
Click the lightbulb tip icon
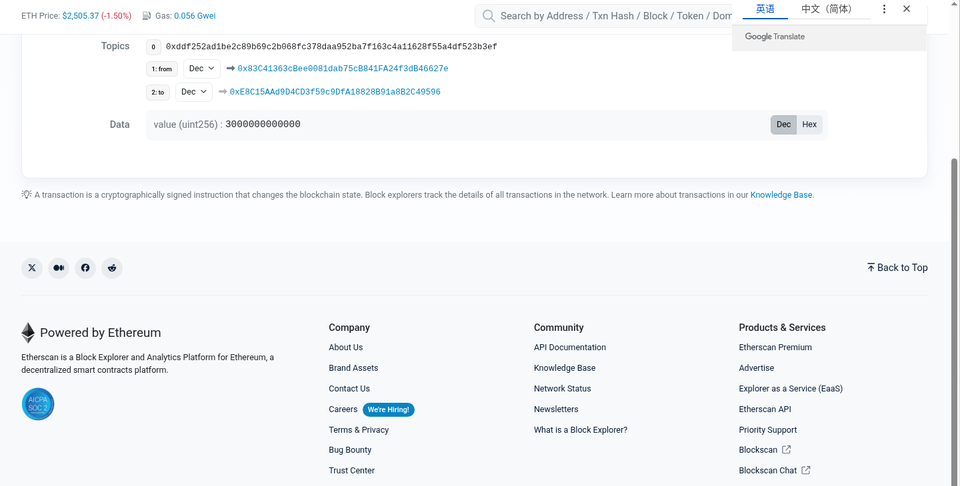26,195
